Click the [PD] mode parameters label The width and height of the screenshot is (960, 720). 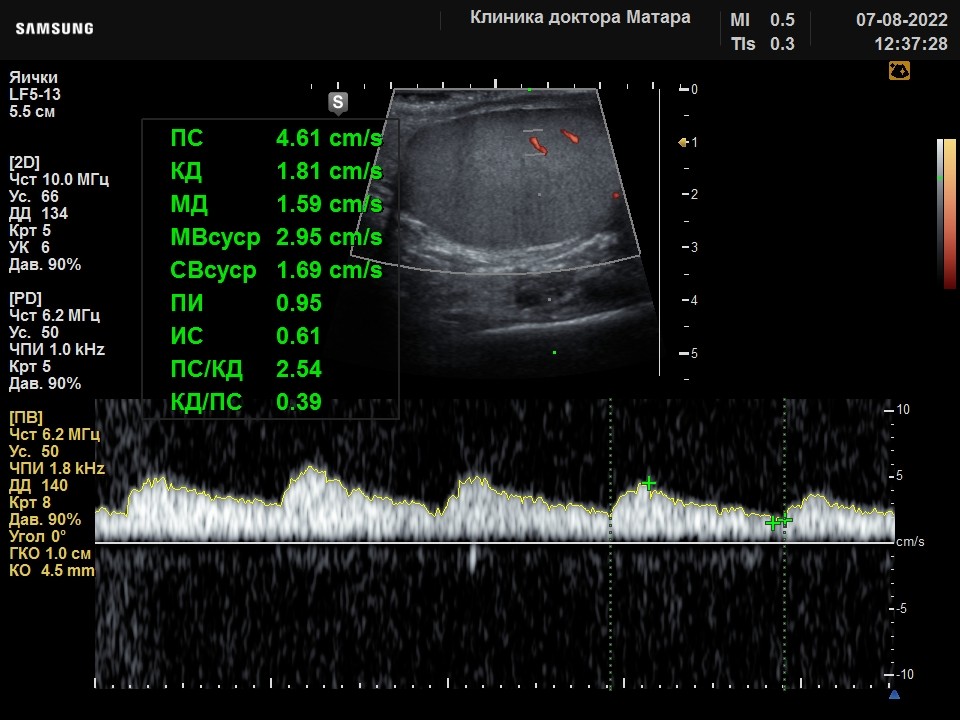click(25, 298)
